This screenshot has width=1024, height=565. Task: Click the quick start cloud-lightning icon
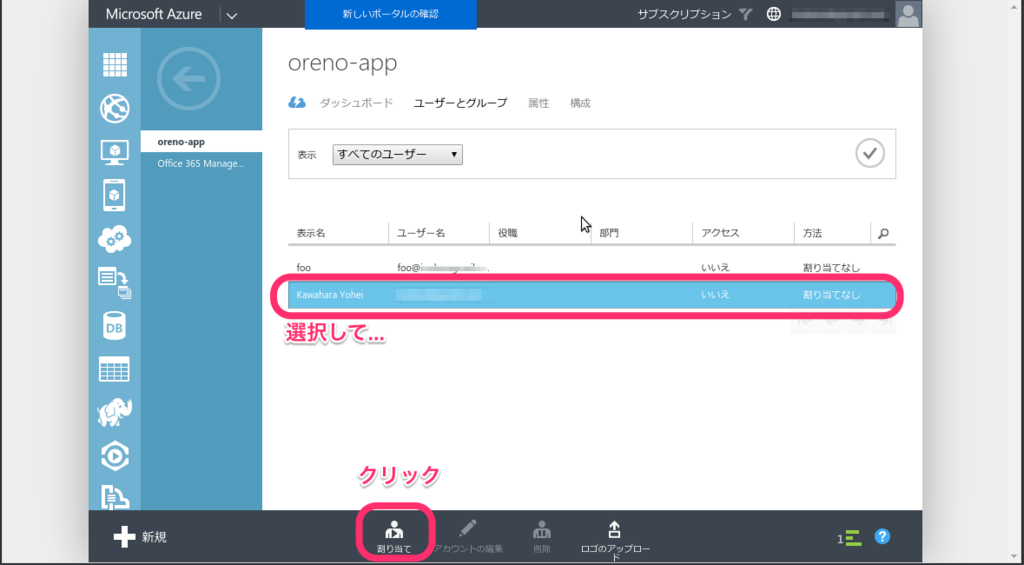(297, 103)
